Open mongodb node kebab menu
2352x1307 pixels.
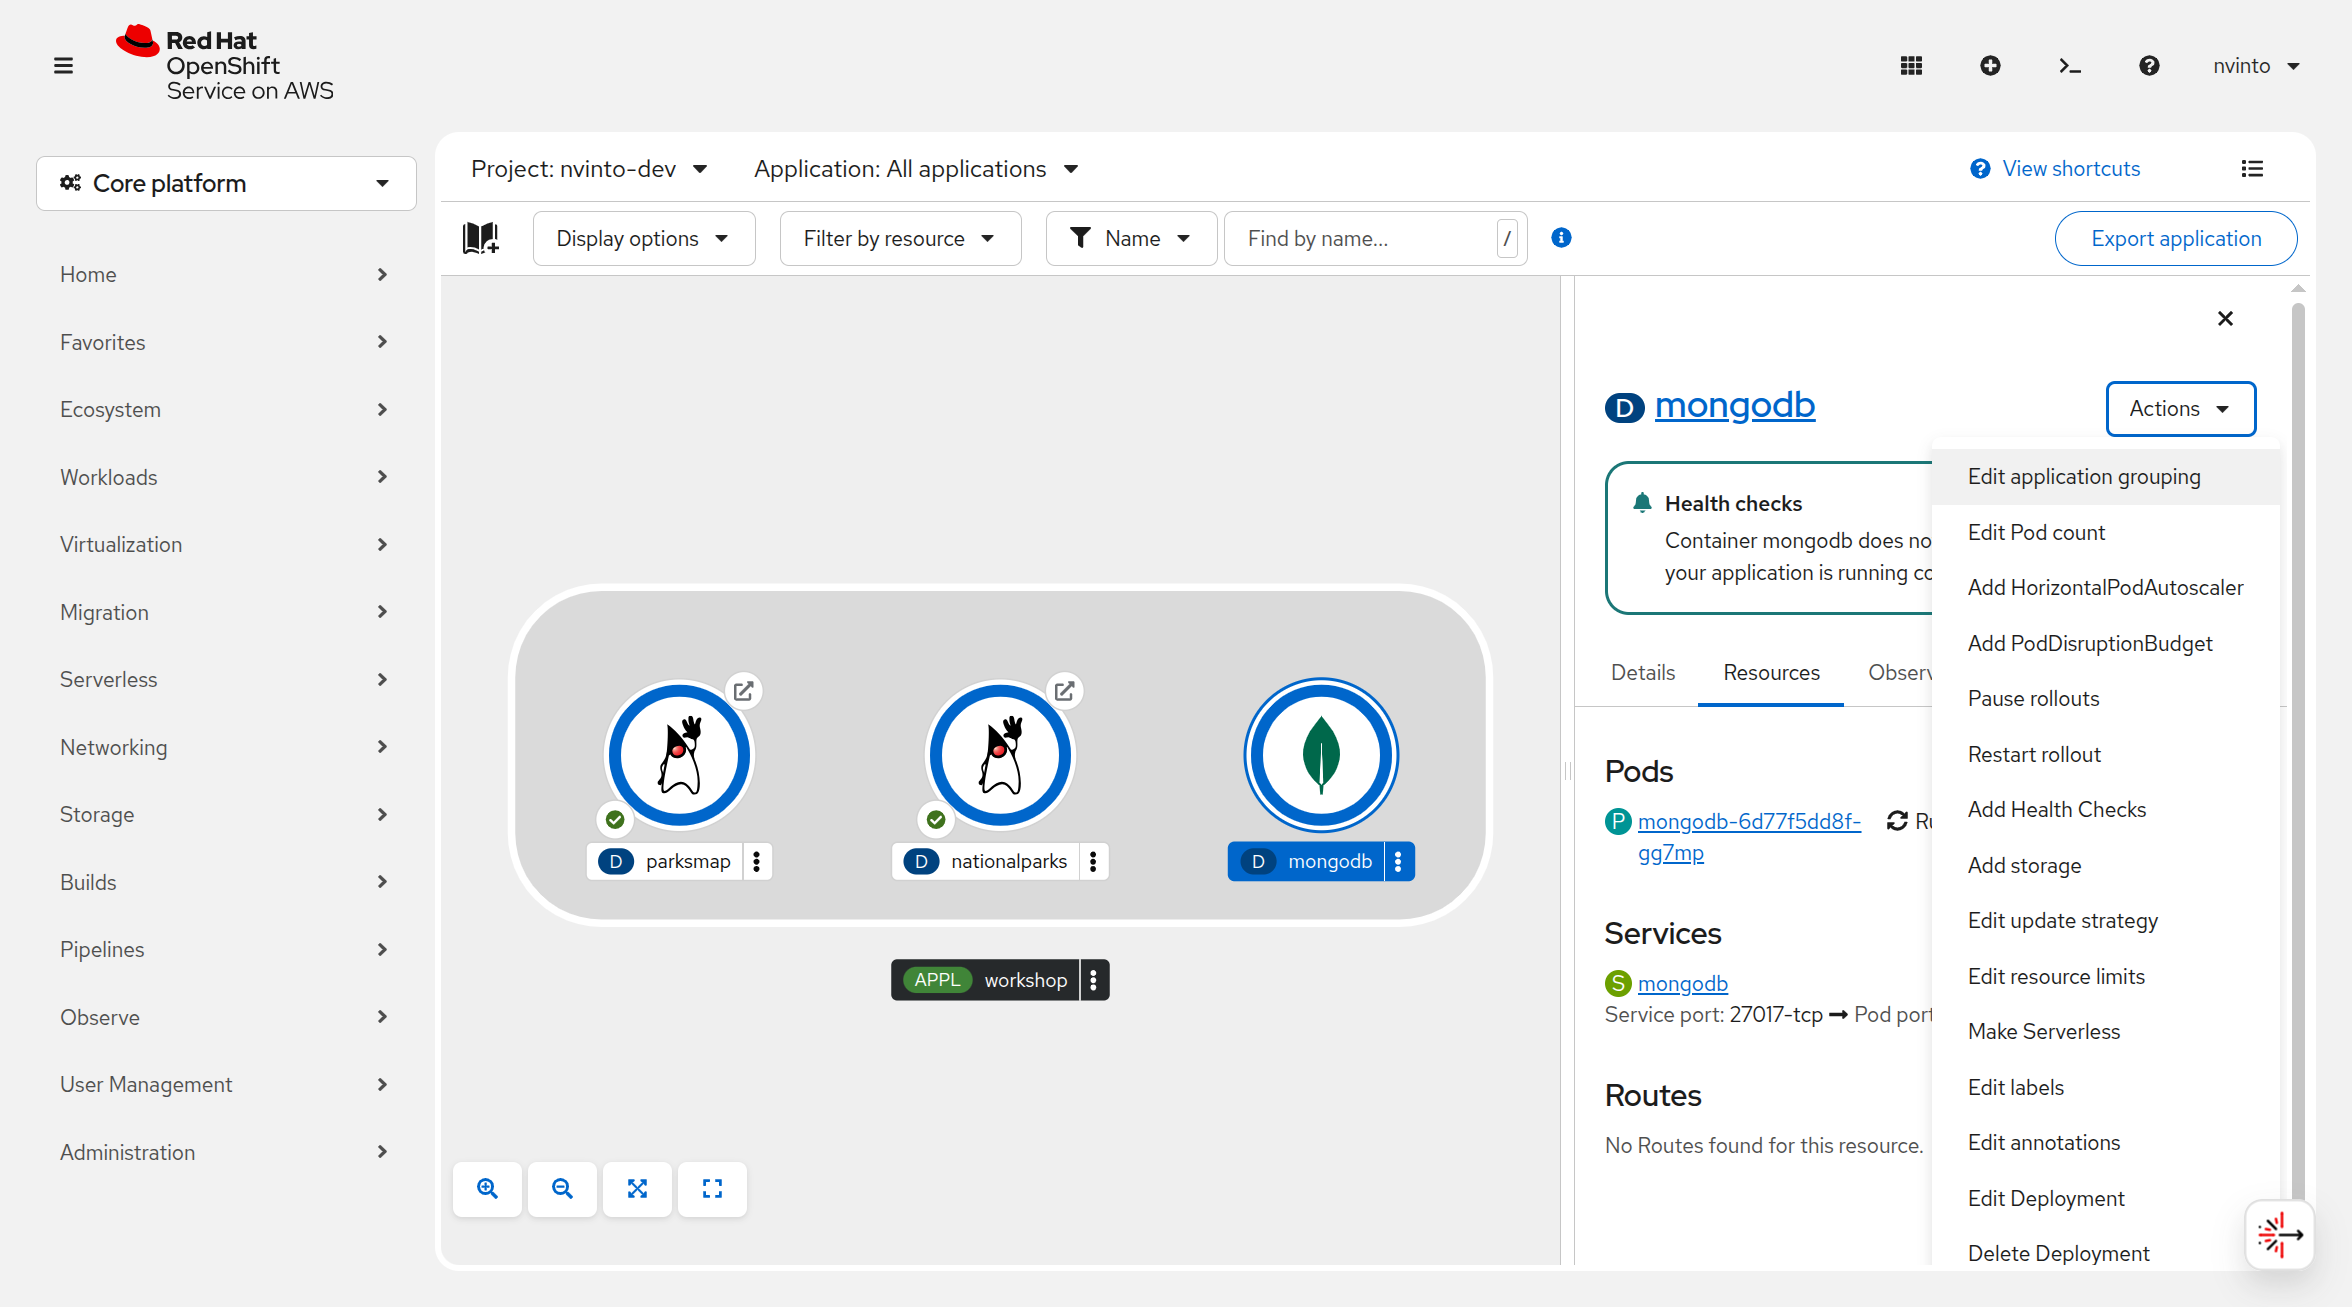tap(1399, 861)
